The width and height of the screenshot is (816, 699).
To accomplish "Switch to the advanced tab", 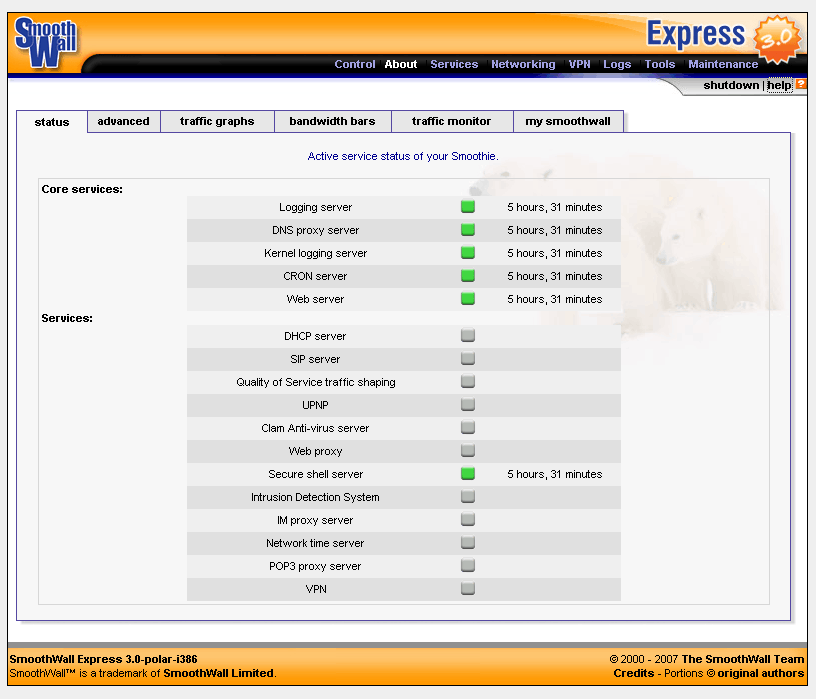I will click(x=123, y=121).
